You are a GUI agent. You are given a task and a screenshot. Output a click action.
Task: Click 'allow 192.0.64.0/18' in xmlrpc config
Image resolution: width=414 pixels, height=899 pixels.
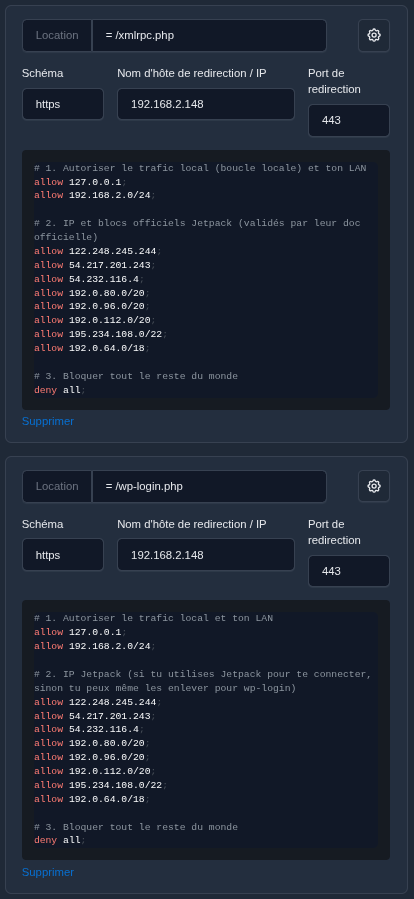tap(92, 349)
